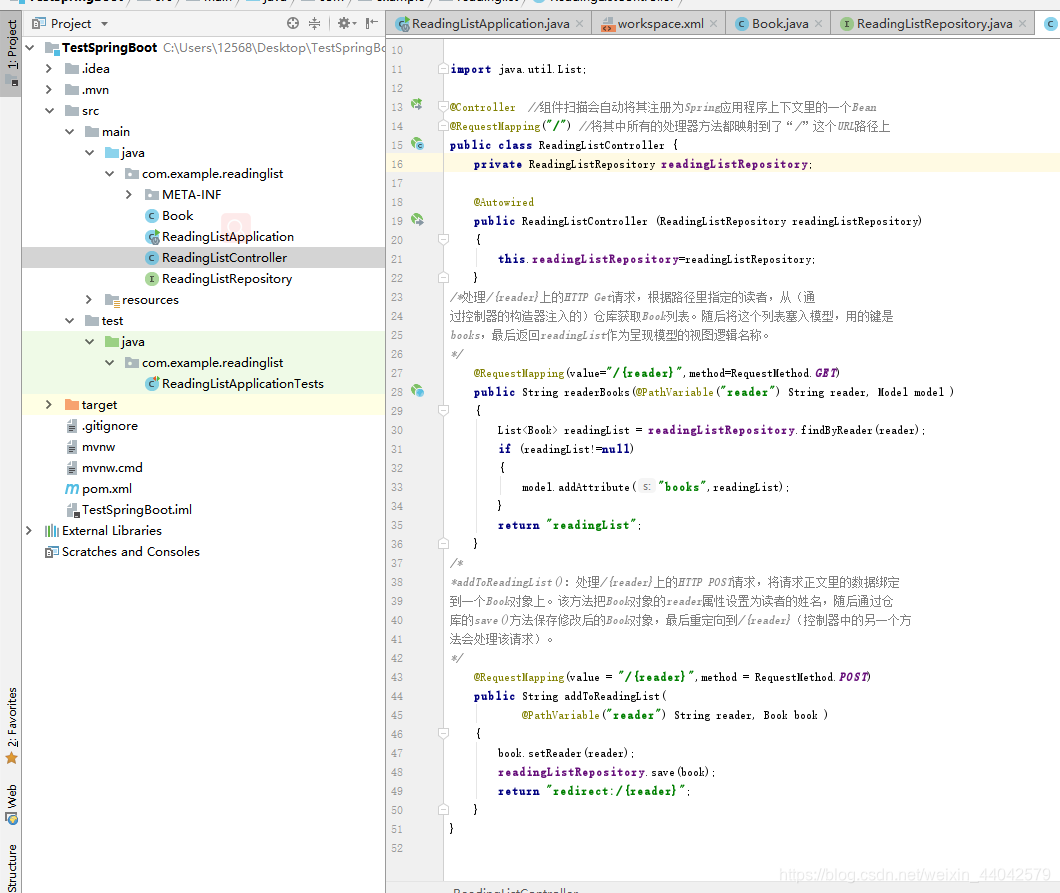The image size is (1060, 893).
Task: Select the .gitignore file
Action: click(x=110, y=425)
